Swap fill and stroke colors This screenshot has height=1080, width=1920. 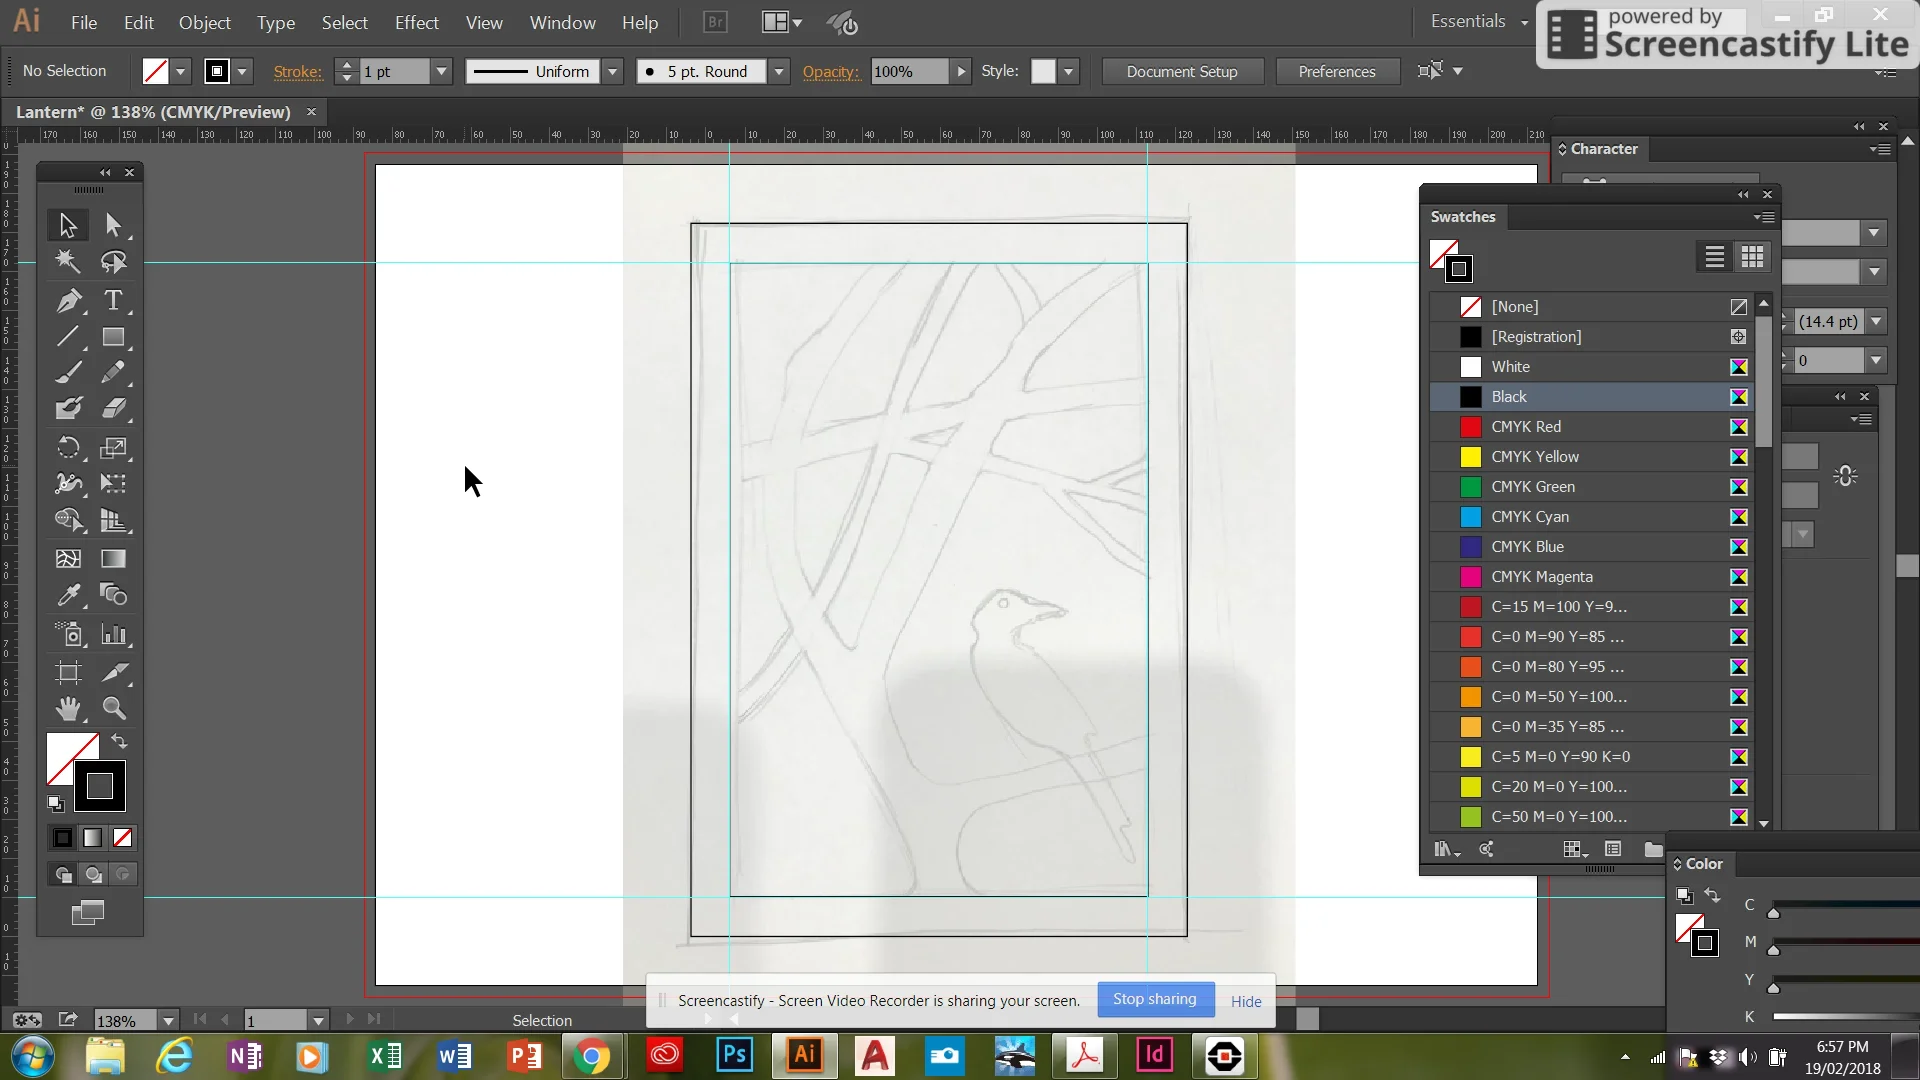pos(119,741)
